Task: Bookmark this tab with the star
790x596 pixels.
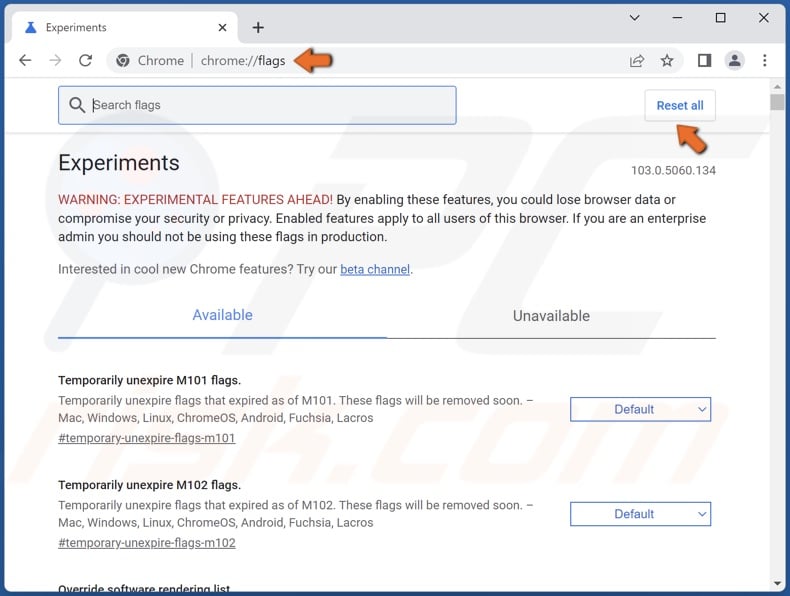Action: pos(667,60)
